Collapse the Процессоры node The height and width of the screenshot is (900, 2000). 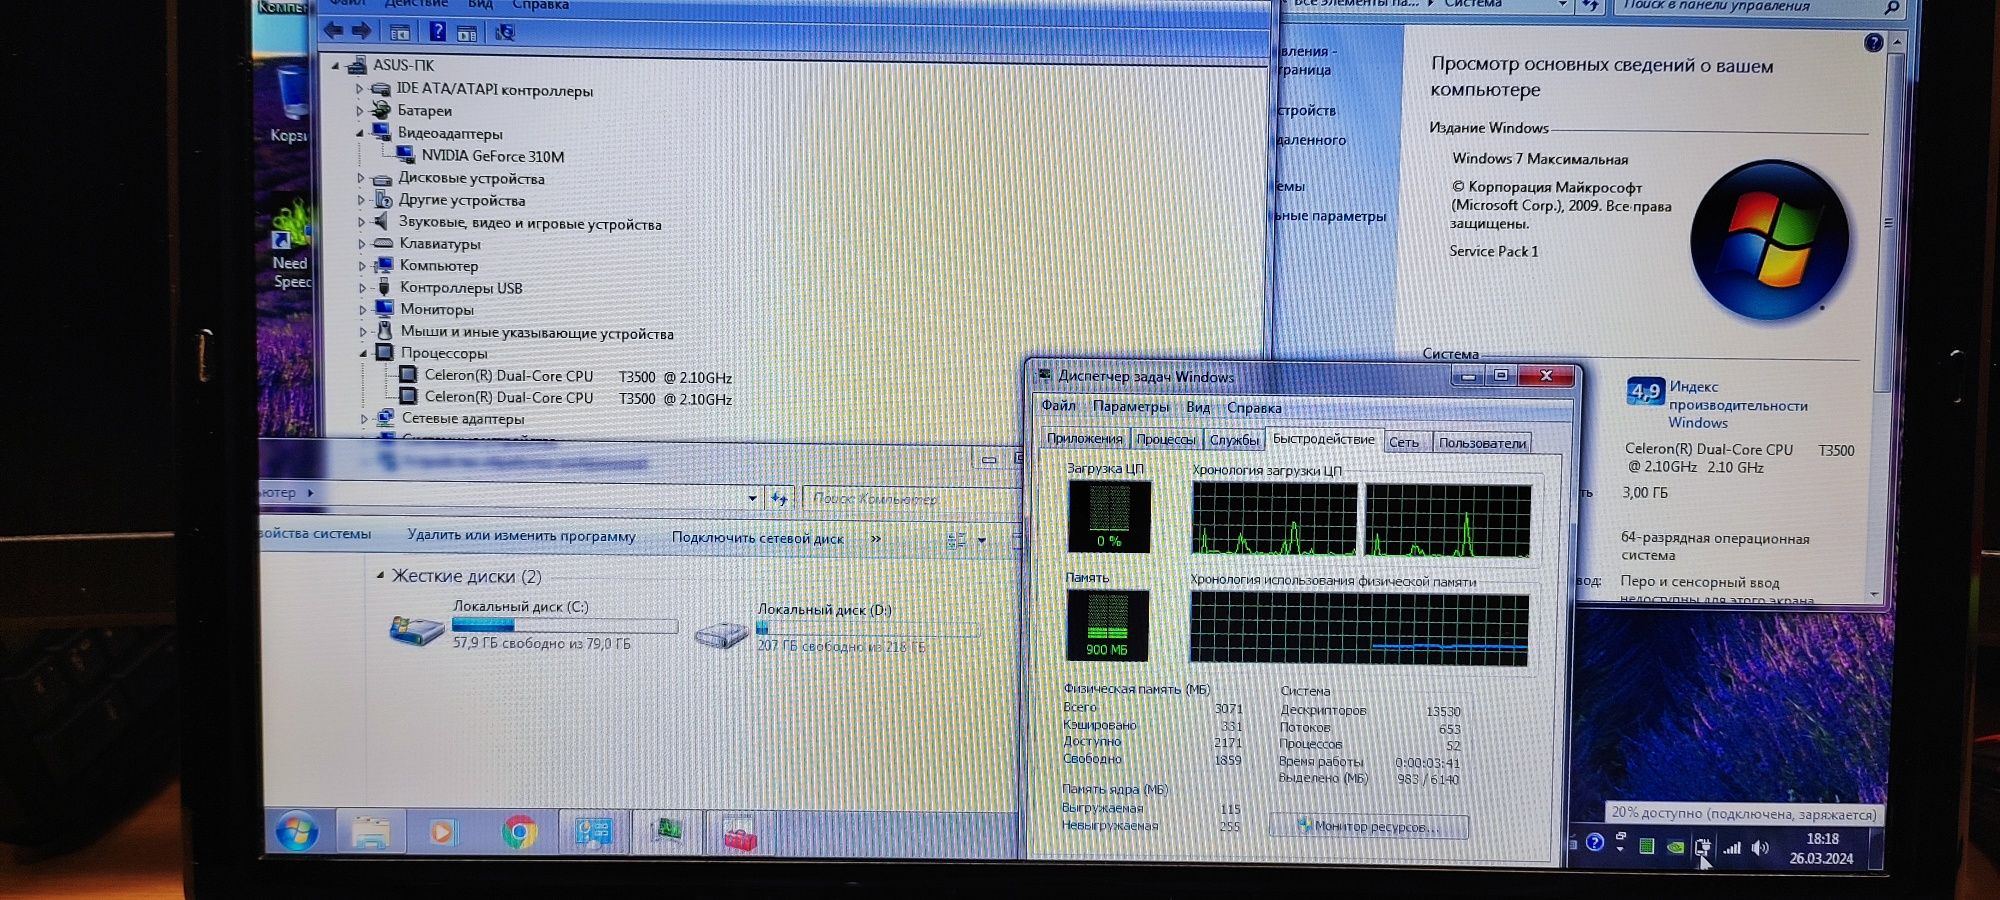(363, 353)
